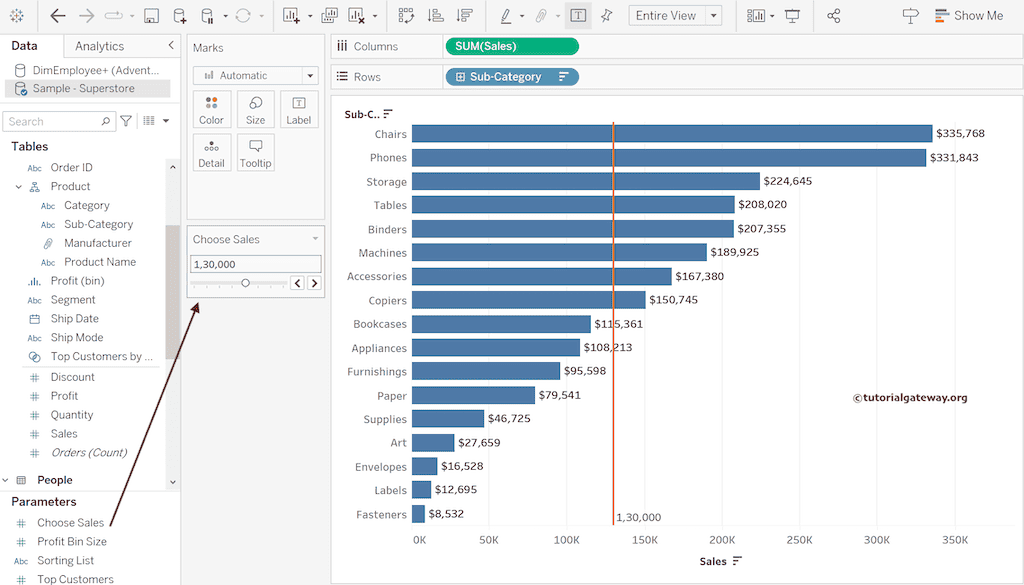The image size is (1024, 585).
Task: Switch to the Analytics tab
Action: [100, 46]
